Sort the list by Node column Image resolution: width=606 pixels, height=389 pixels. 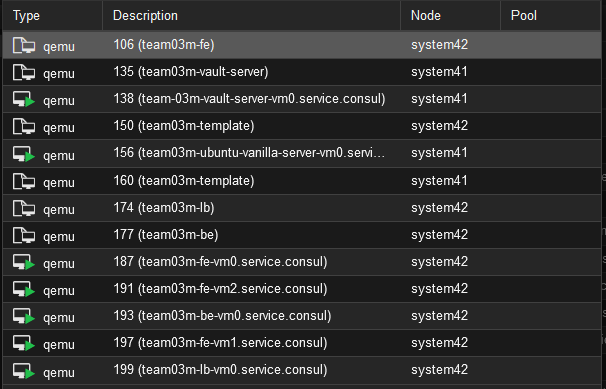coord(451,15)
